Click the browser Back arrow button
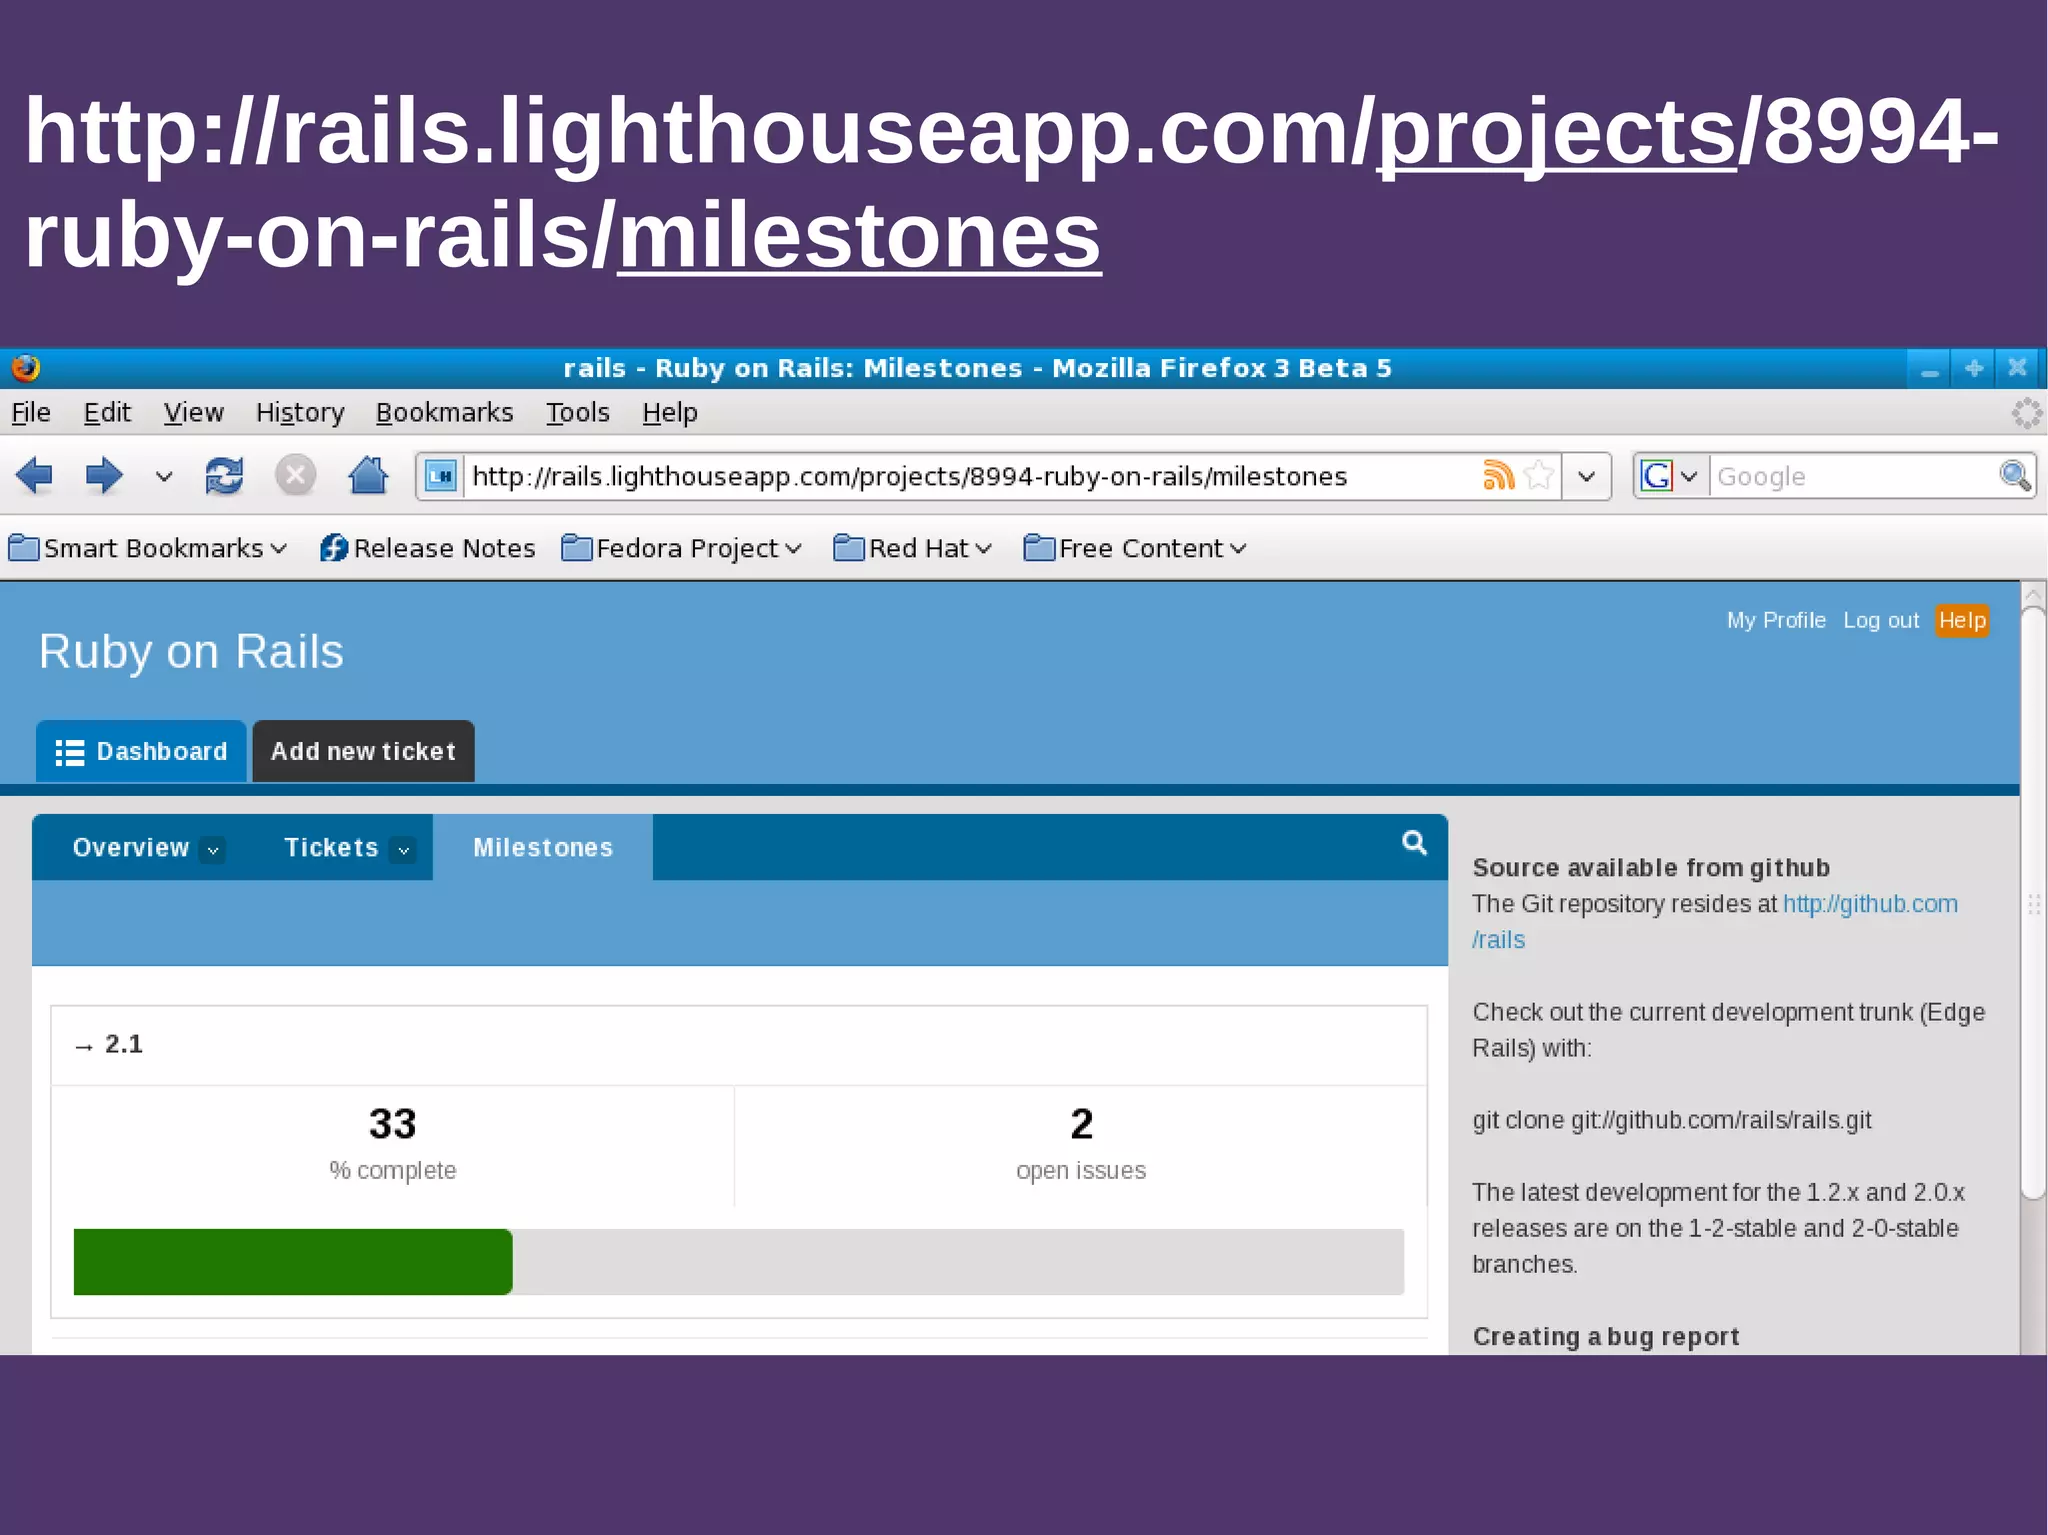Image resolution: width=2048 pixels, height=1535 pixels. click(35, 476)
